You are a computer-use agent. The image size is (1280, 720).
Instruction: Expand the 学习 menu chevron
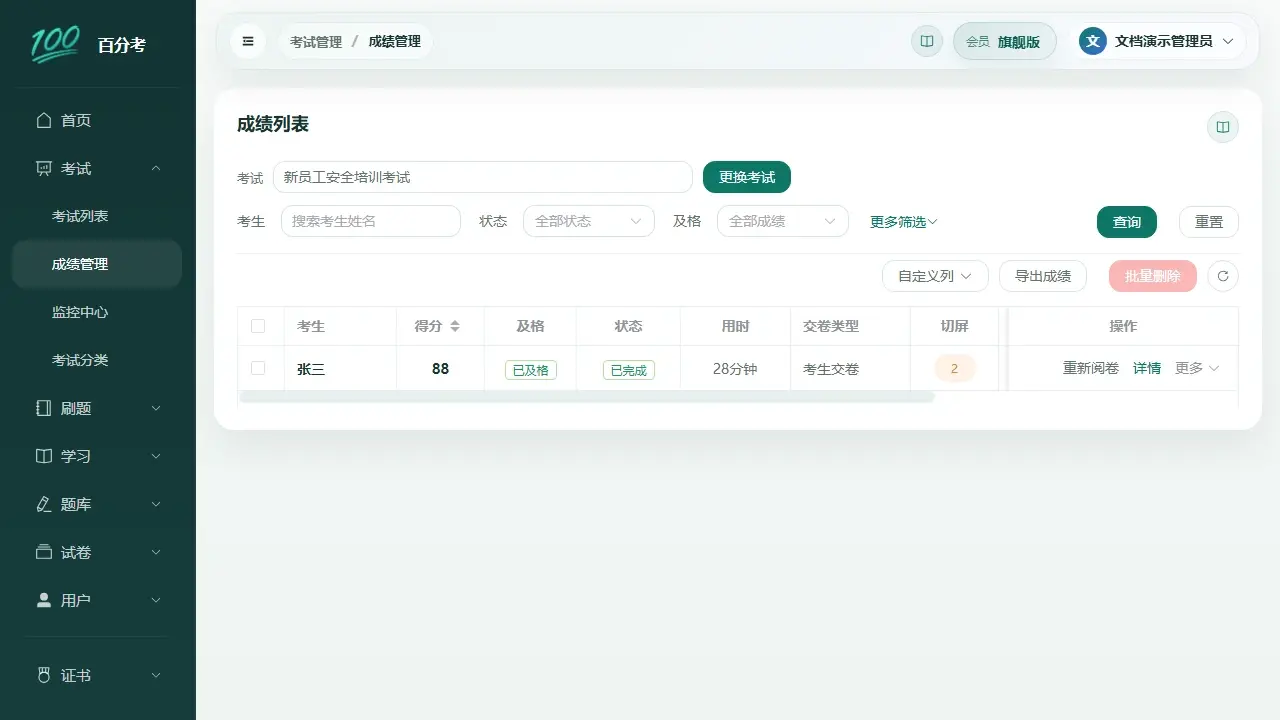click(156, 456)
